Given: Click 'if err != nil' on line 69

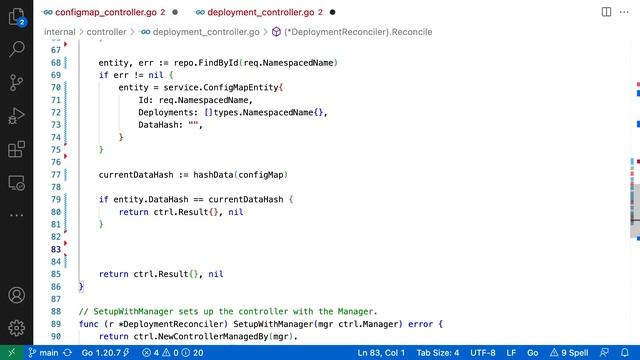Looking at the screenshot, I should click(131, 75).
